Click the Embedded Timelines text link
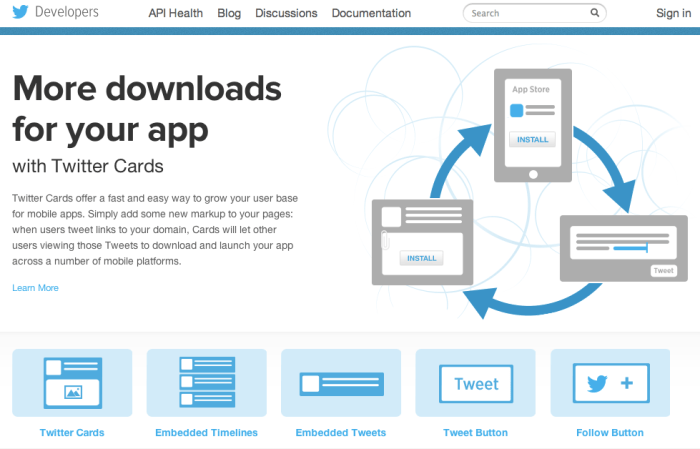 206,432
